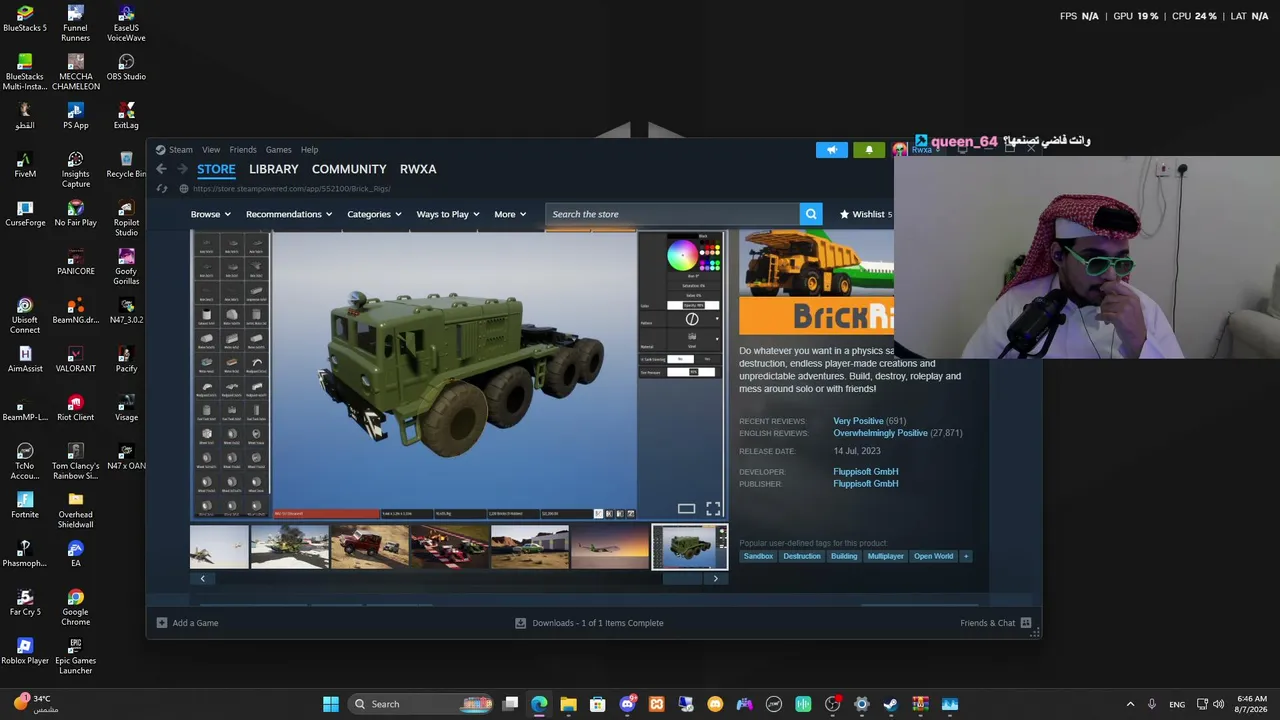This screenshot has height=720, width=1280.
Task: Open Epic Games Launcher desktop icon
Action: coord(75,656)
